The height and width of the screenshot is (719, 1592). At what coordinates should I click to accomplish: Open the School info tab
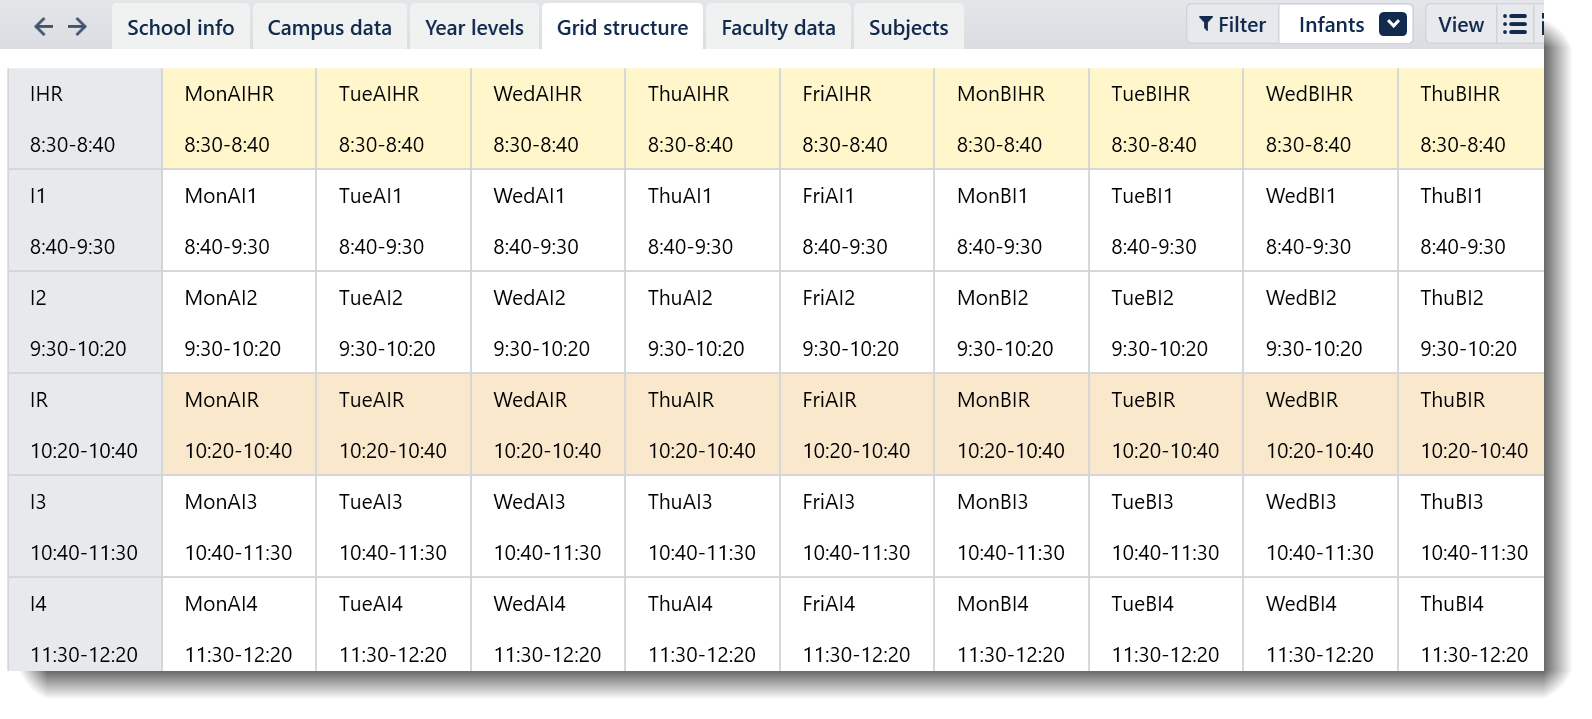180,27
